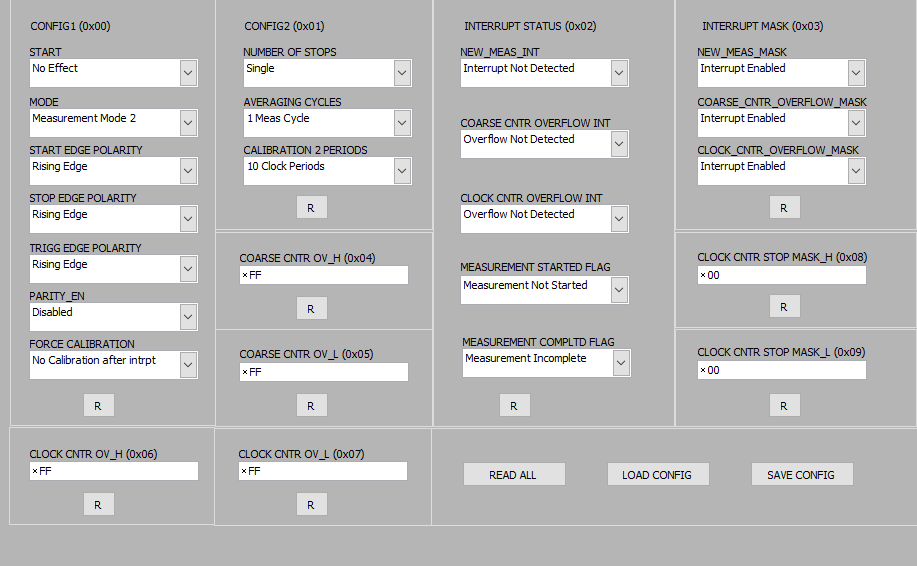This screenshot has width=917, height=566.
Task: Click the SAVE CONFIG button
Action: click(801, 475)
